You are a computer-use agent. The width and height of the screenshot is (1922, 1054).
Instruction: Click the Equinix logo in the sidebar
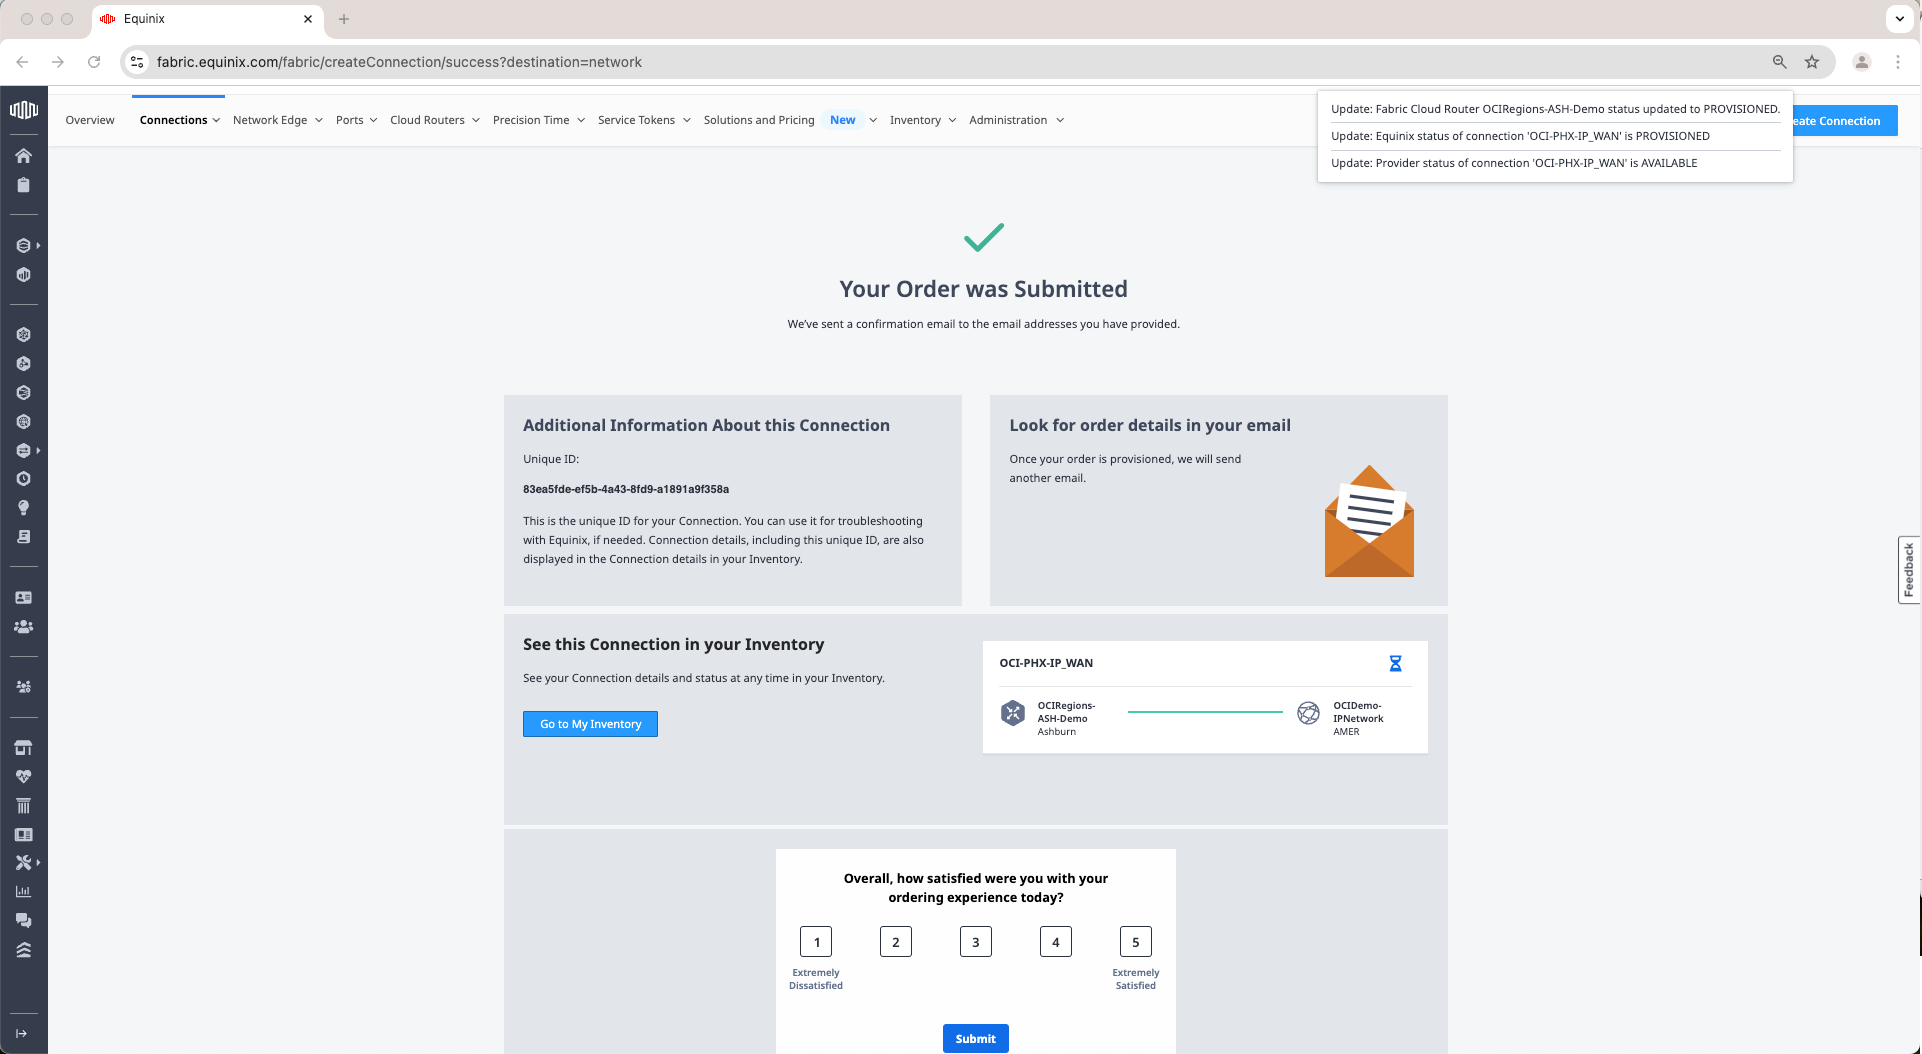[24, 109]
